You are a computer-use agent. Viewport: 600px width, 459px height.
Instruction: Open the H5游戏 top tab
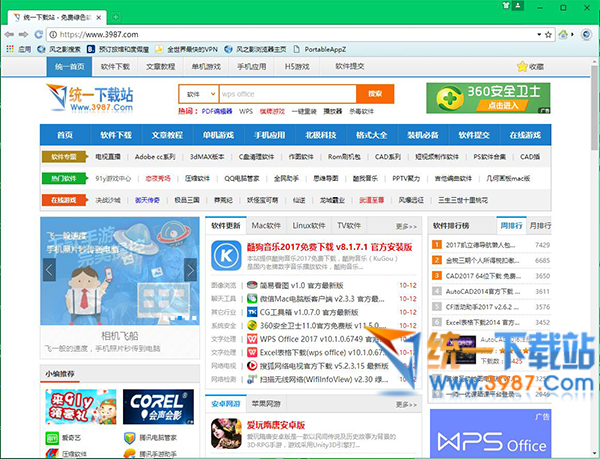[x=297, y=67]
